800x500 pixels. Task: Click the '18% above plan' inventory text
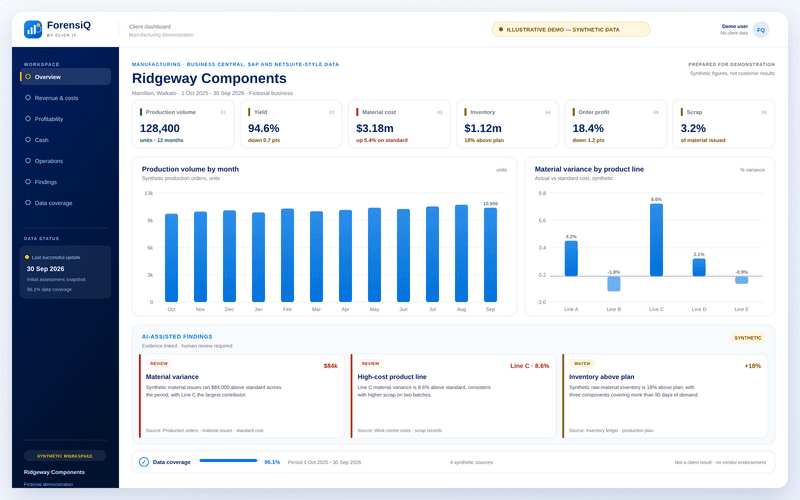[x=484, y=140]
